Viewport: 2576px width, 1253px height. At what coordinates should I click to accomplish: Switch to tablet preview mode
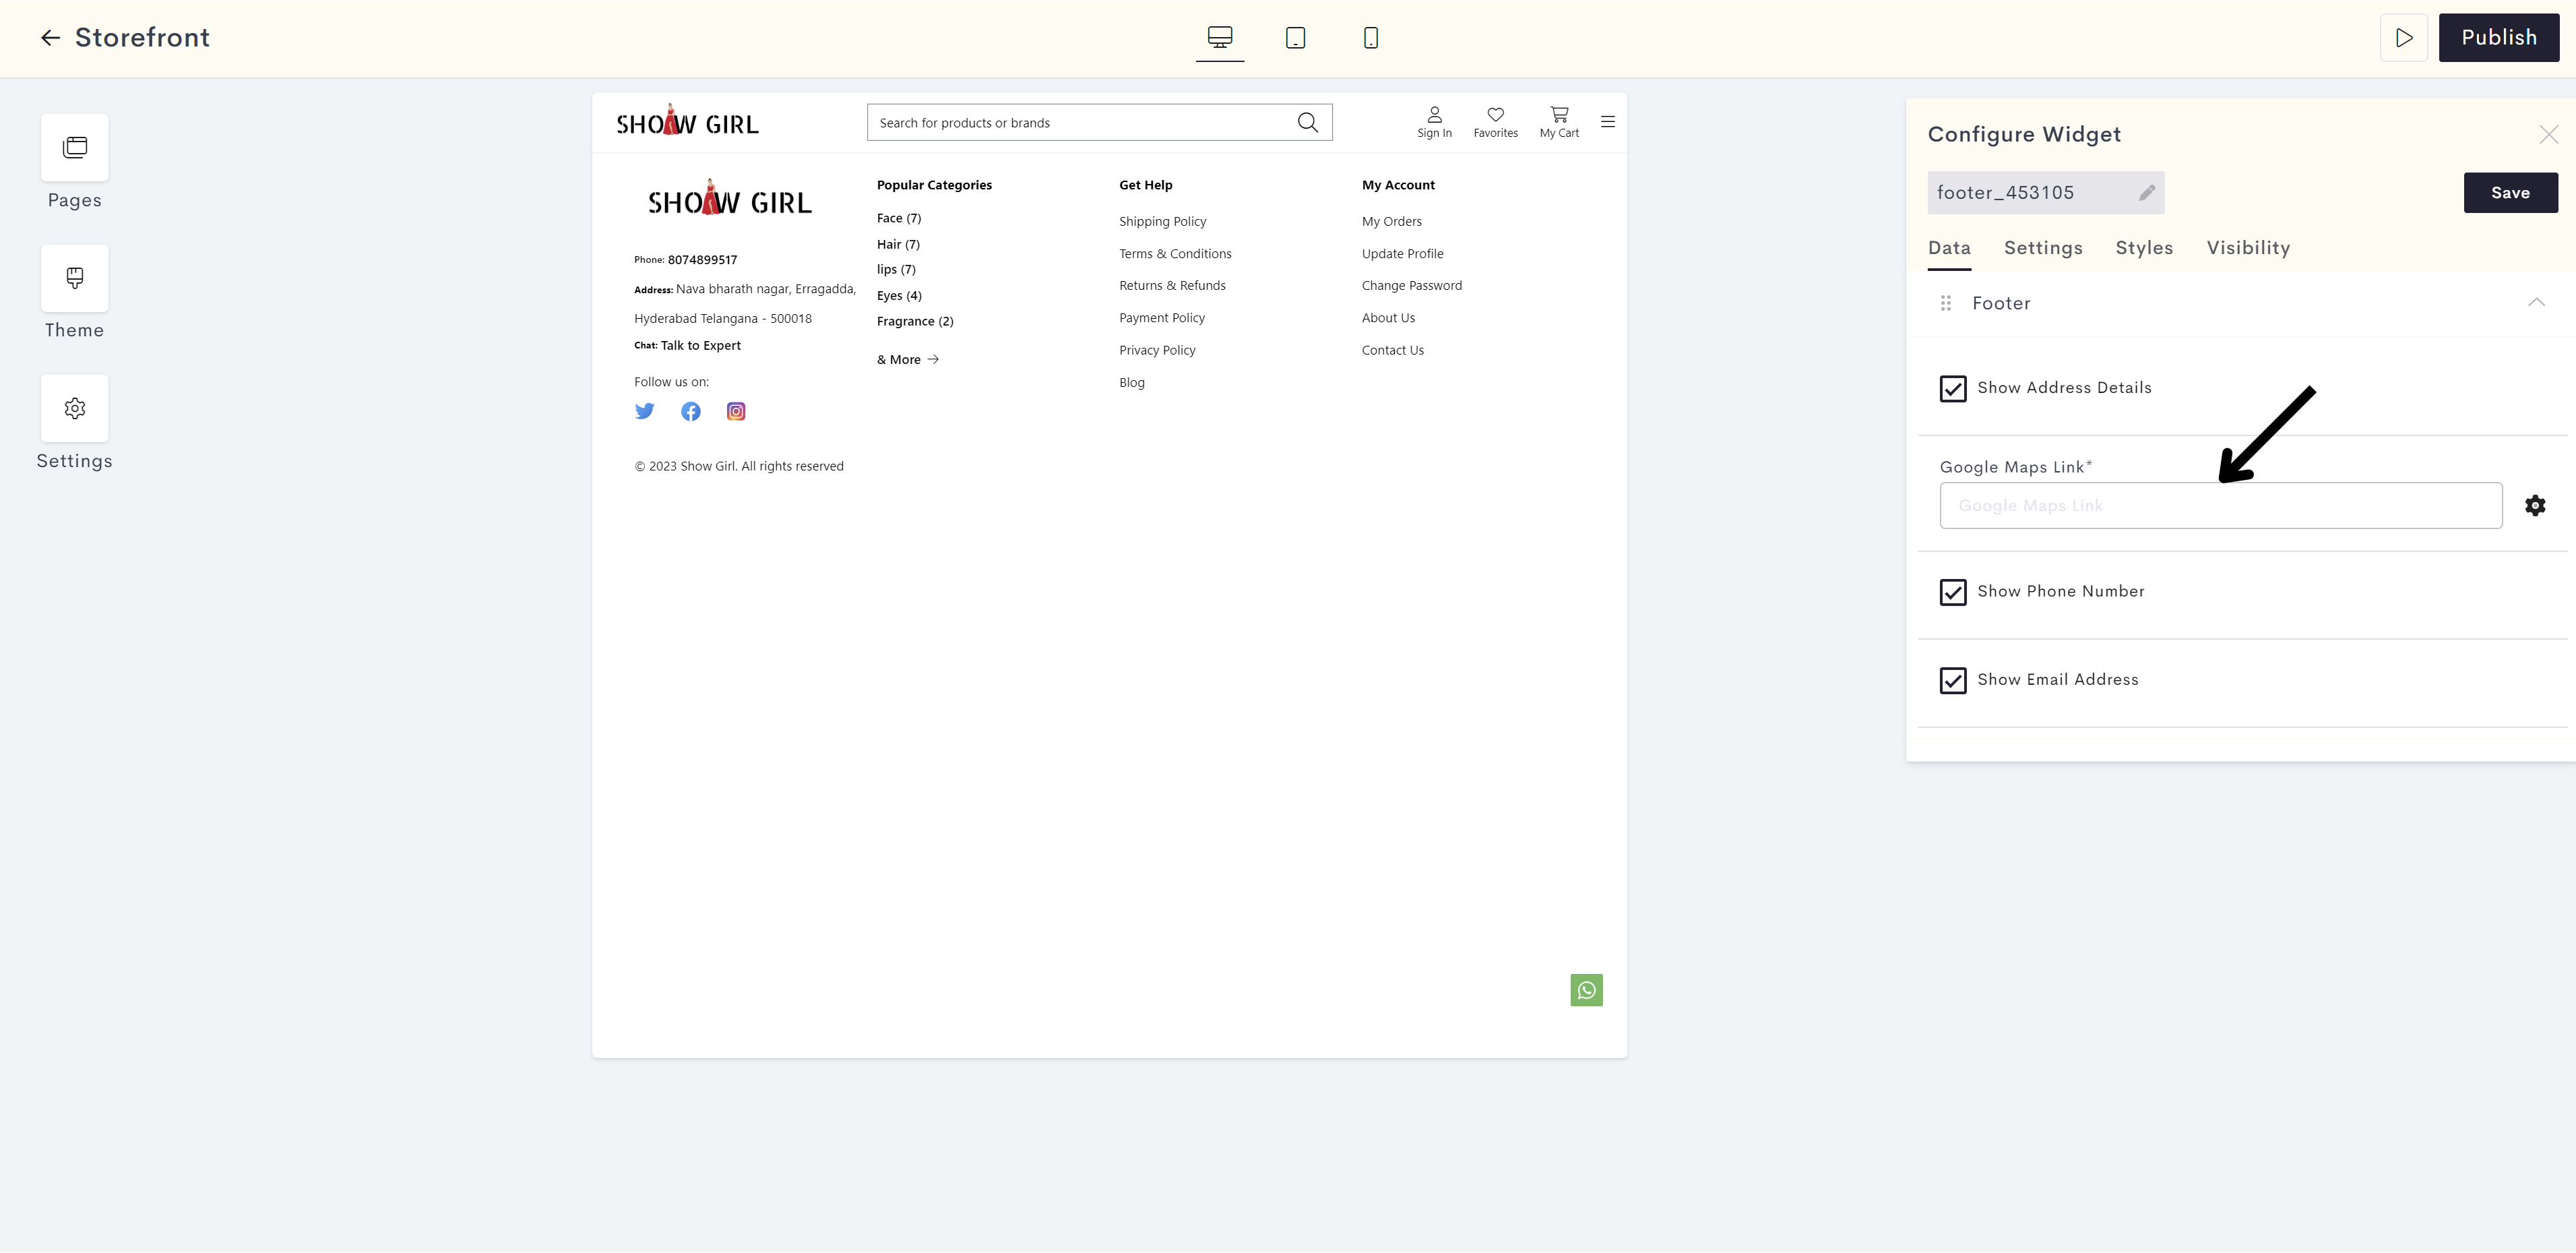point(1295,38)
